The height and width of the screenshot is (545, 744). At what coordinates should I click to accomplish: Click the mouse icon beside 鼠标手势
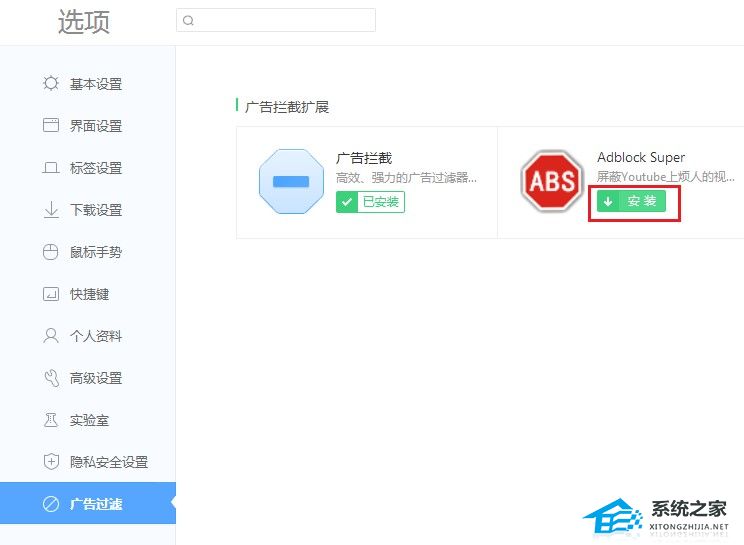(x=51, y=252)
